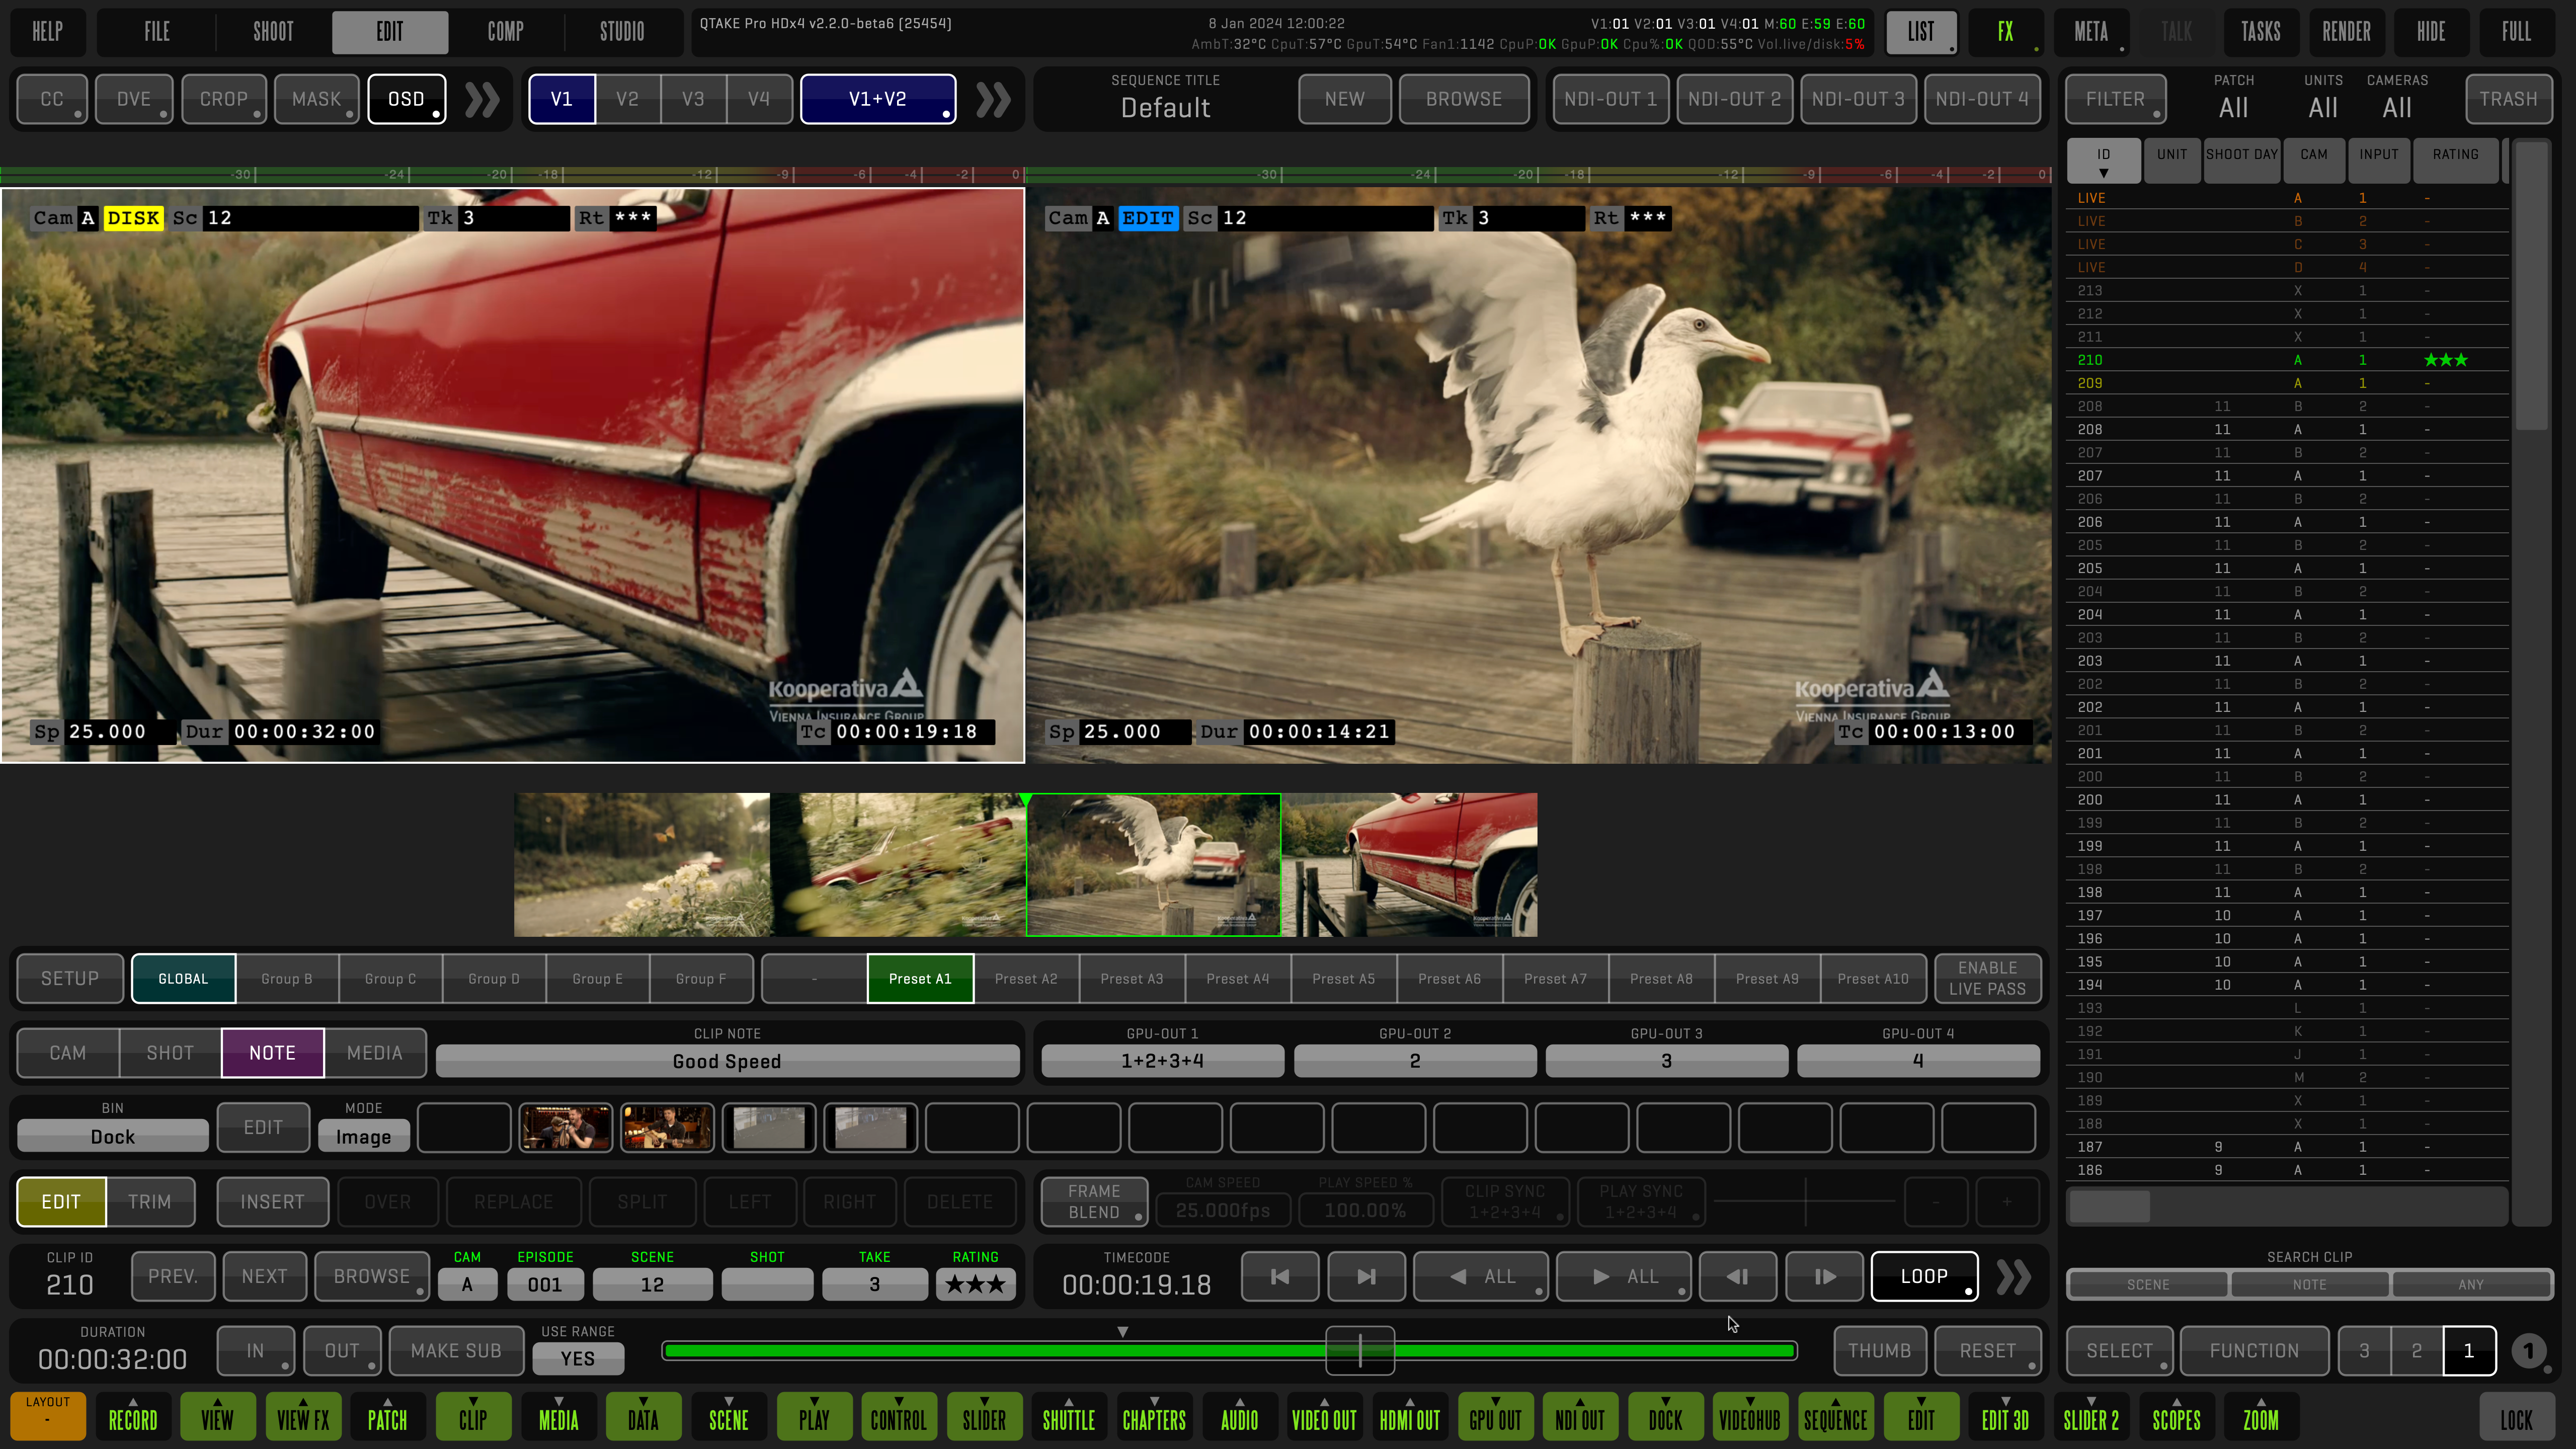Expand more transport controls after LOOP
The height and width of the screenshot is (1449, 2576).
[x=2013, y=1276]
